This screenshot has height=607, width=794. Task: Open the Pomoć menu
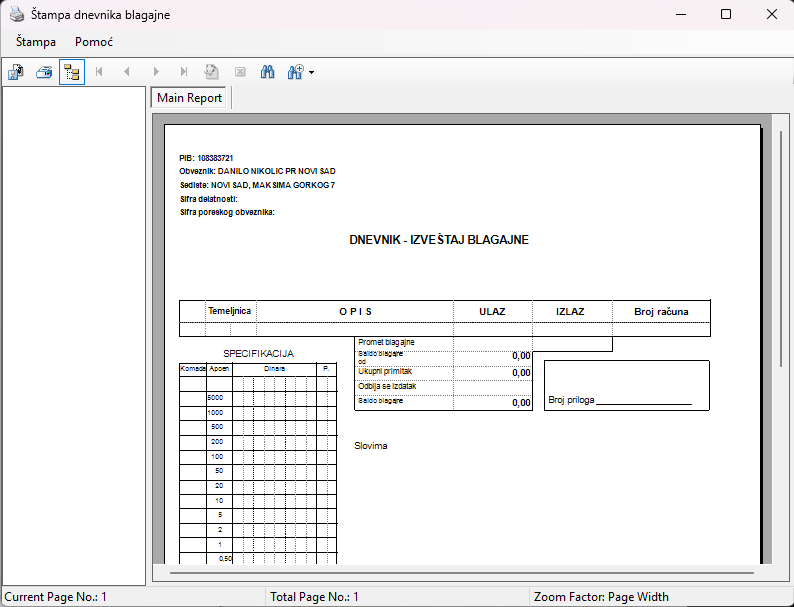click(94, 42)
